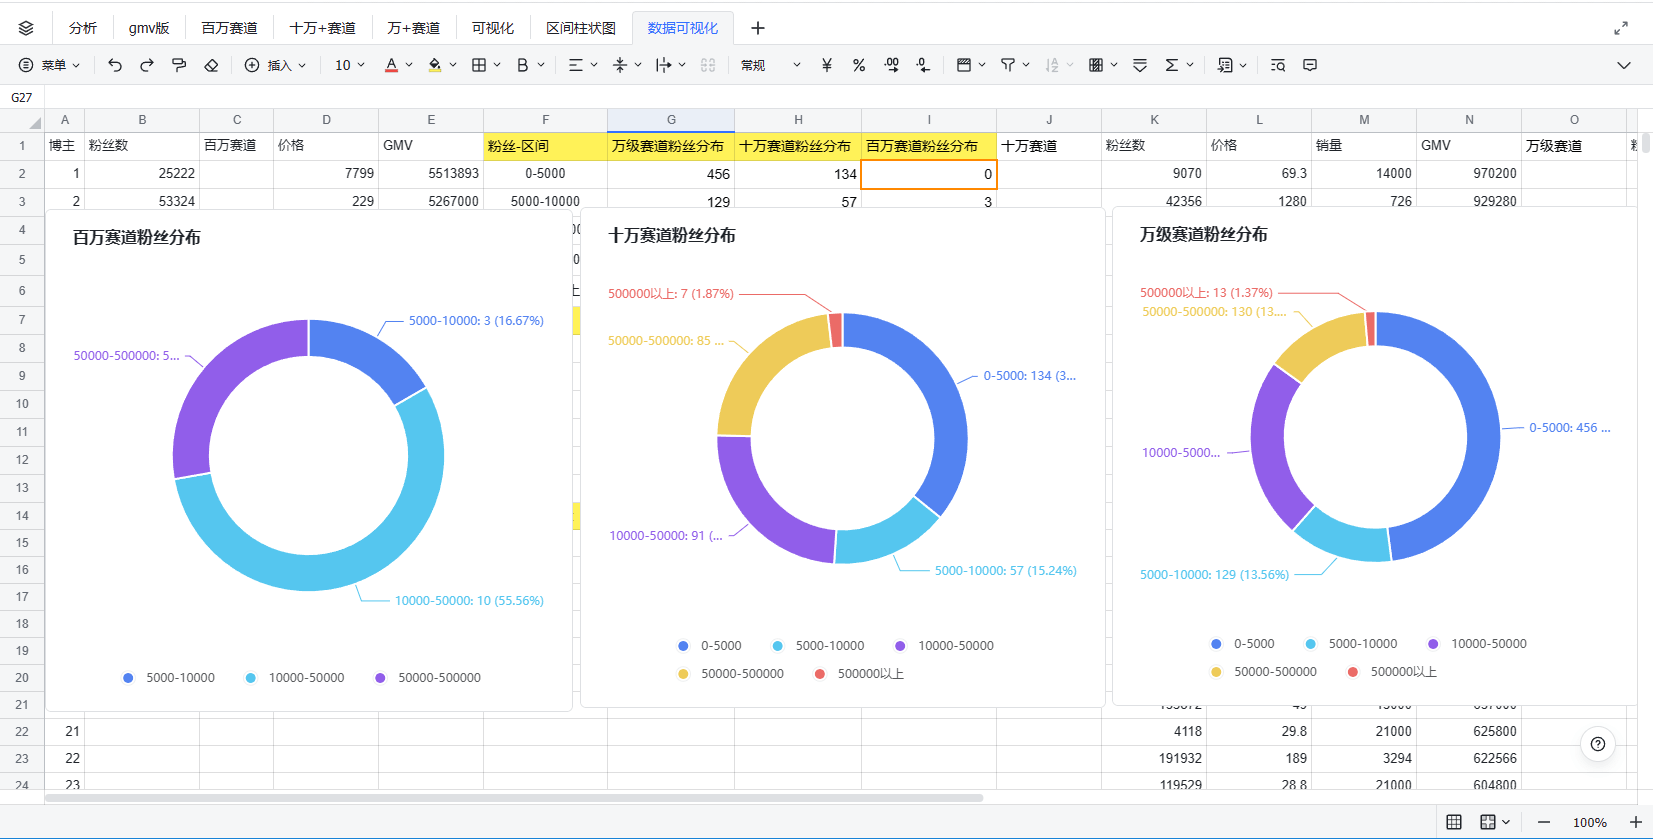Open the fill color bucket swatch
Image resolution: width=1653 pixels, height=839 pixels.
coord(435,65)
